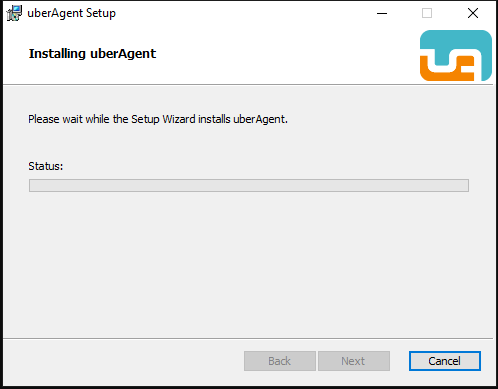
Task: Cancel the uberAgent installation
Action: click(445, 361)
